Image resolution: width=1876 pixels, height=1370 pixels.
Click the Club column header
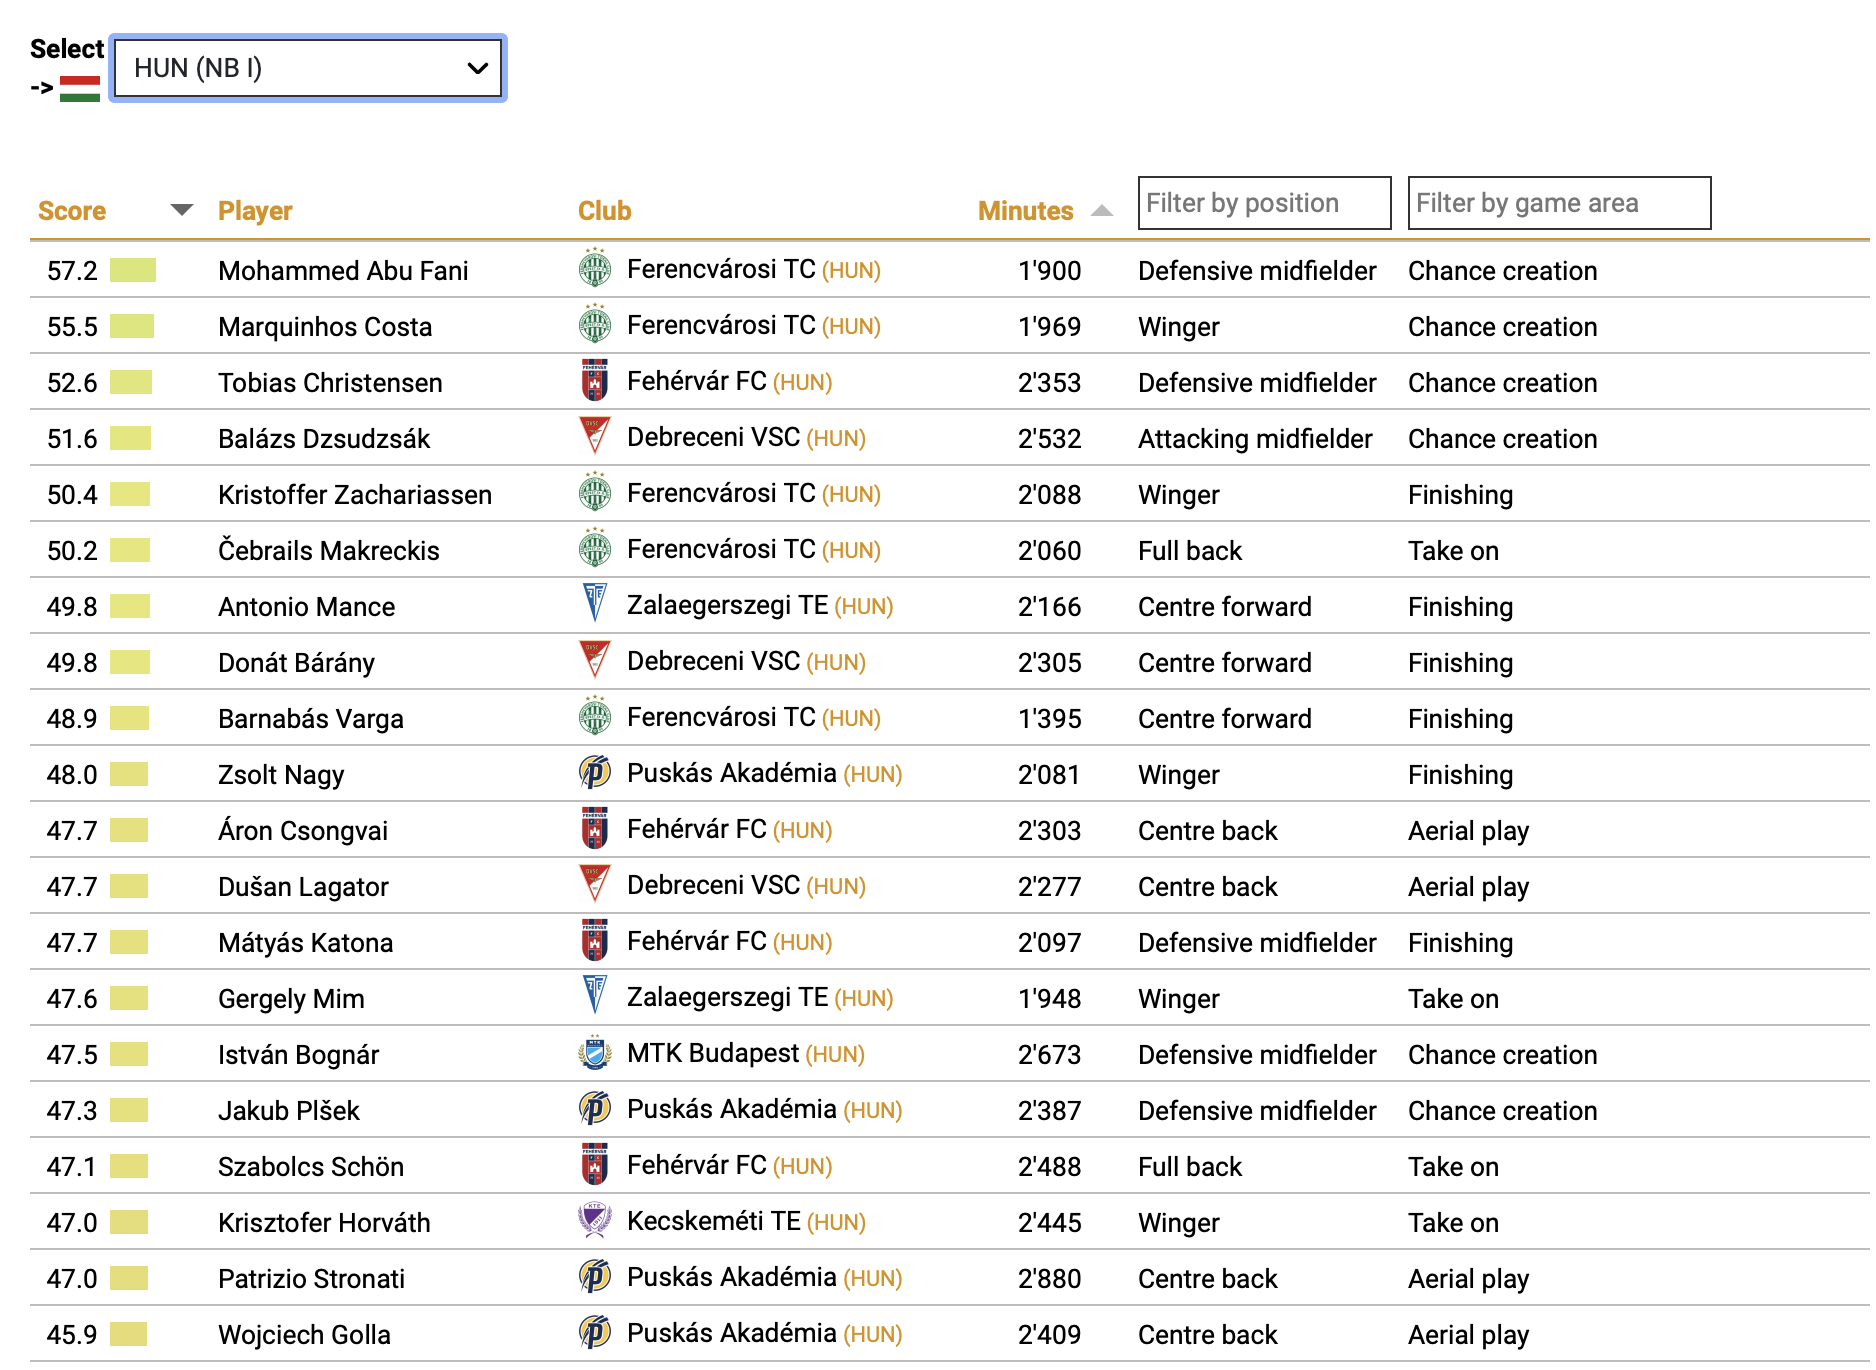[x=605, y=211]
